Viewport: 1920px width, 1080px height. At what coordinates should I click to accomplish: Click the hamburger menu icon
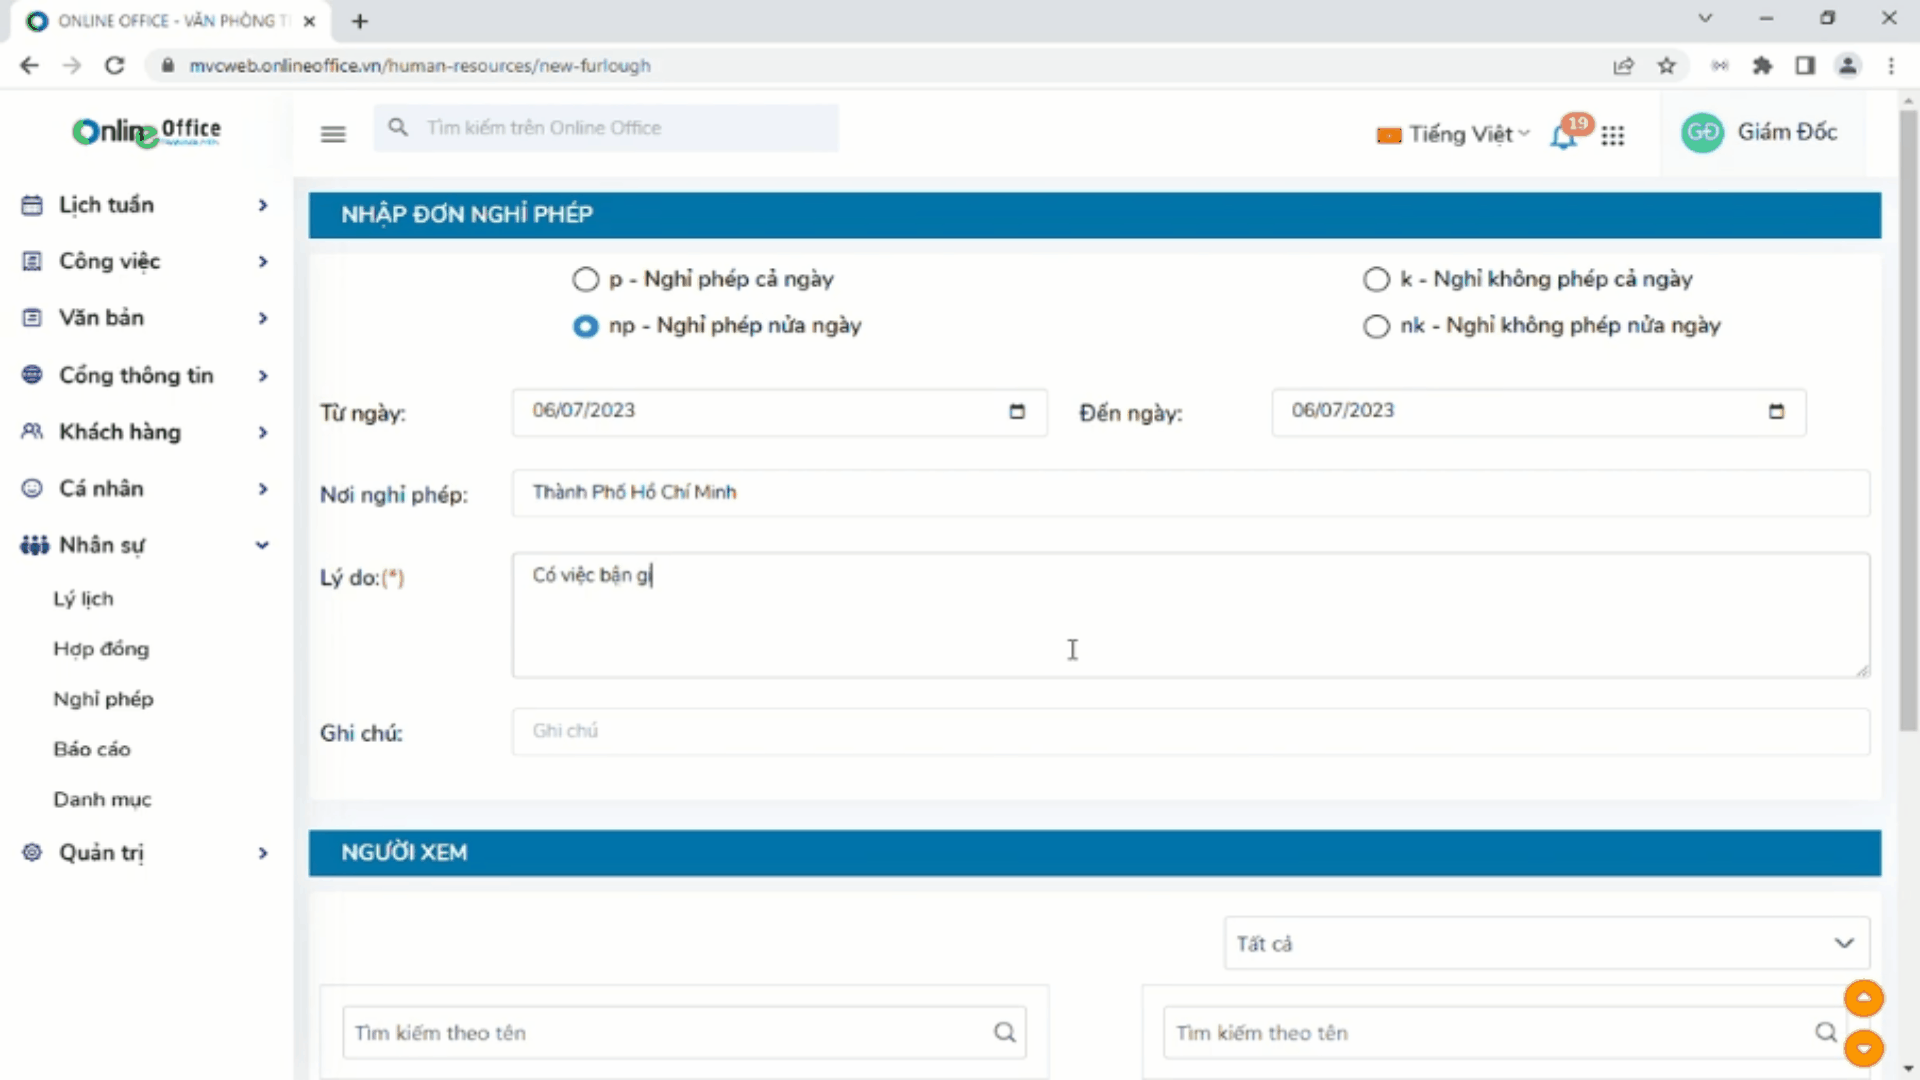click(333, 133)
